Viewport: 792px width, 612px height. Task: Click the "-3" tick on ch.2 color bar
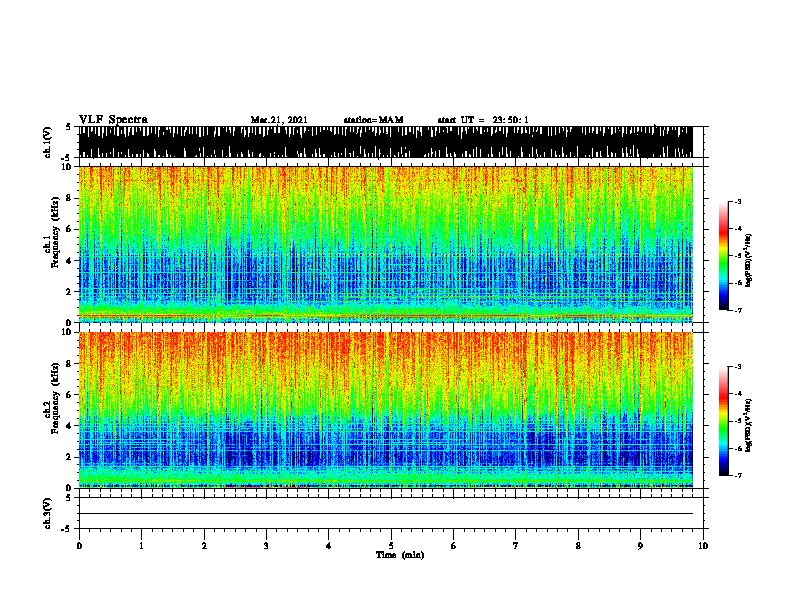[738, 367]
